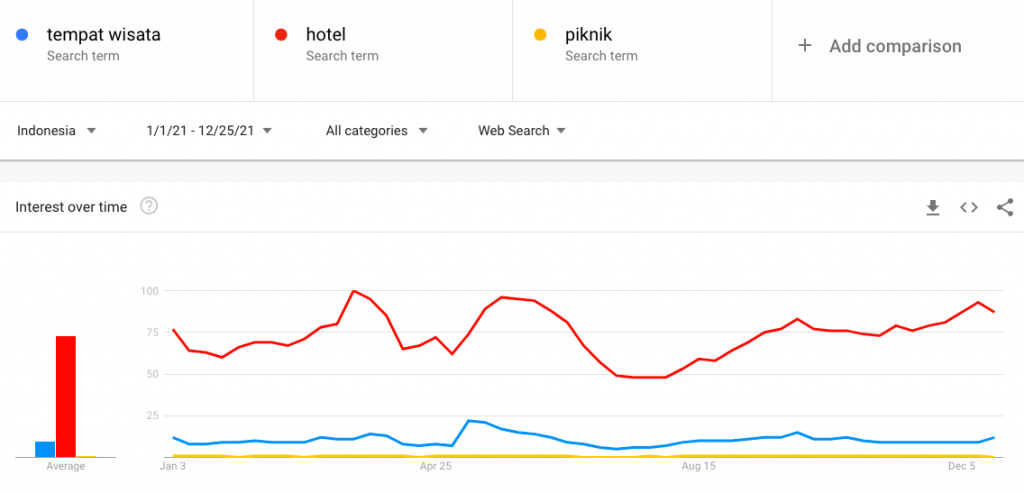Click the Apr 25 label on timeline
1024x493 pixels.
pyautogui.click(x=435, y=466)
